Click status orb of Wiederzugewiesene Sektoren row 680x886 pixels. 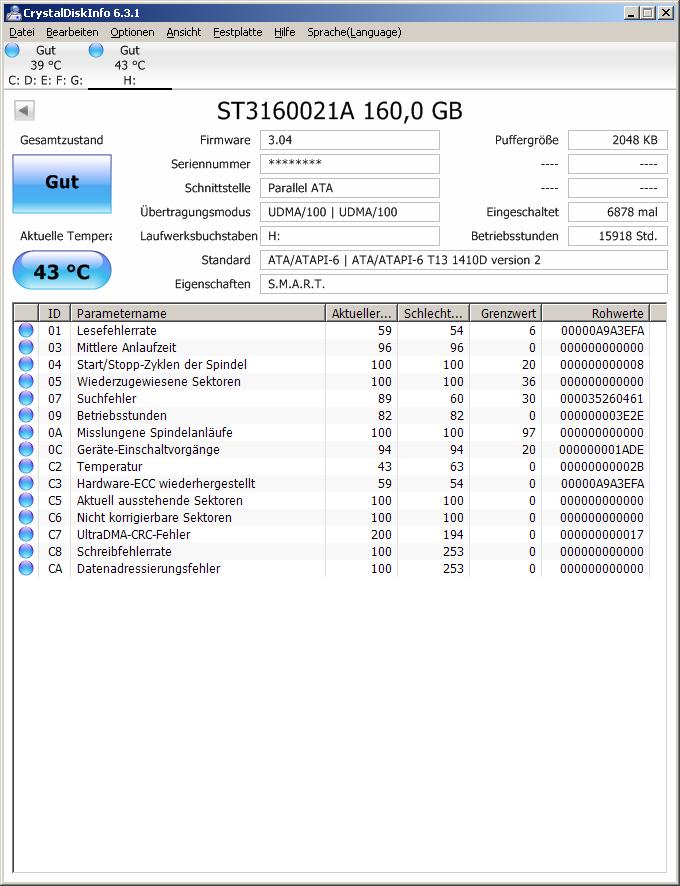tap(26, 381)
